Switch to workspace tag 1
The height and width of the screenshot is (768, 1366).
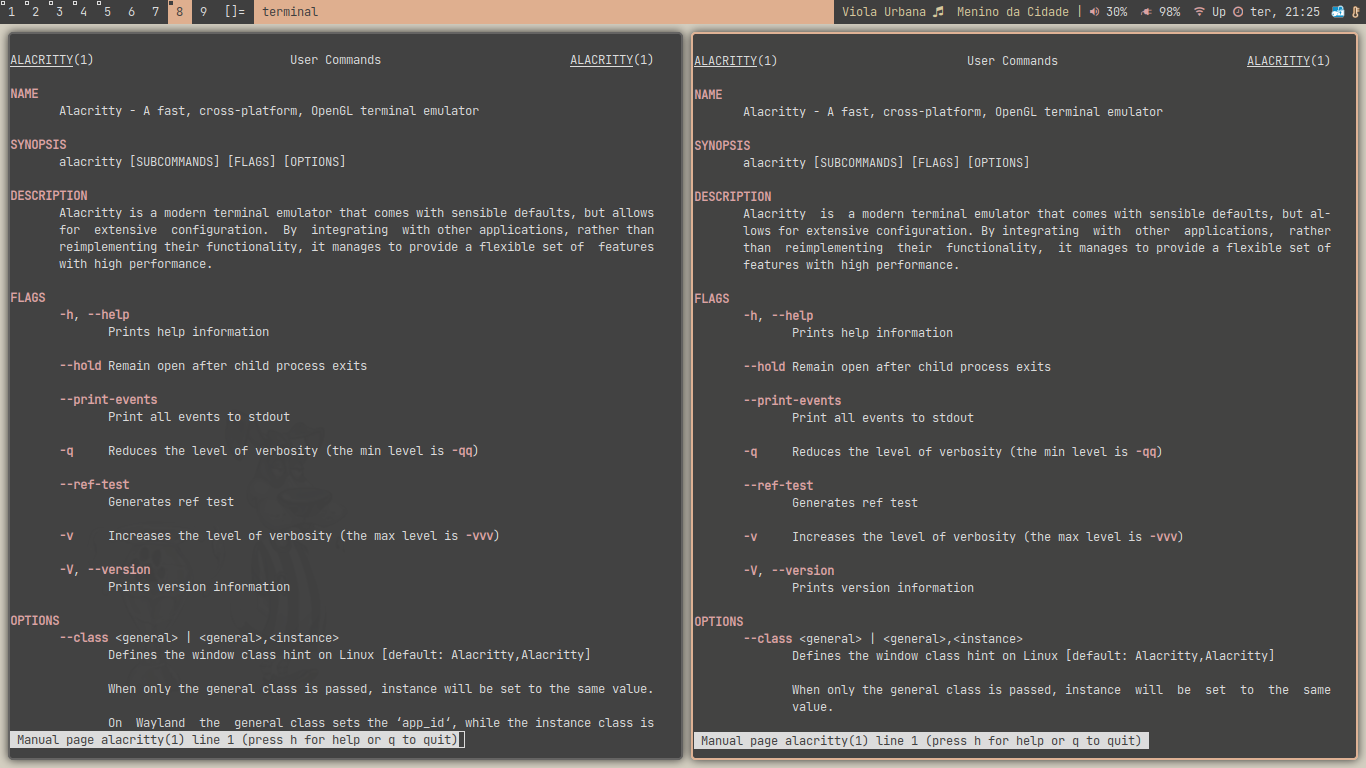(11, 12)
